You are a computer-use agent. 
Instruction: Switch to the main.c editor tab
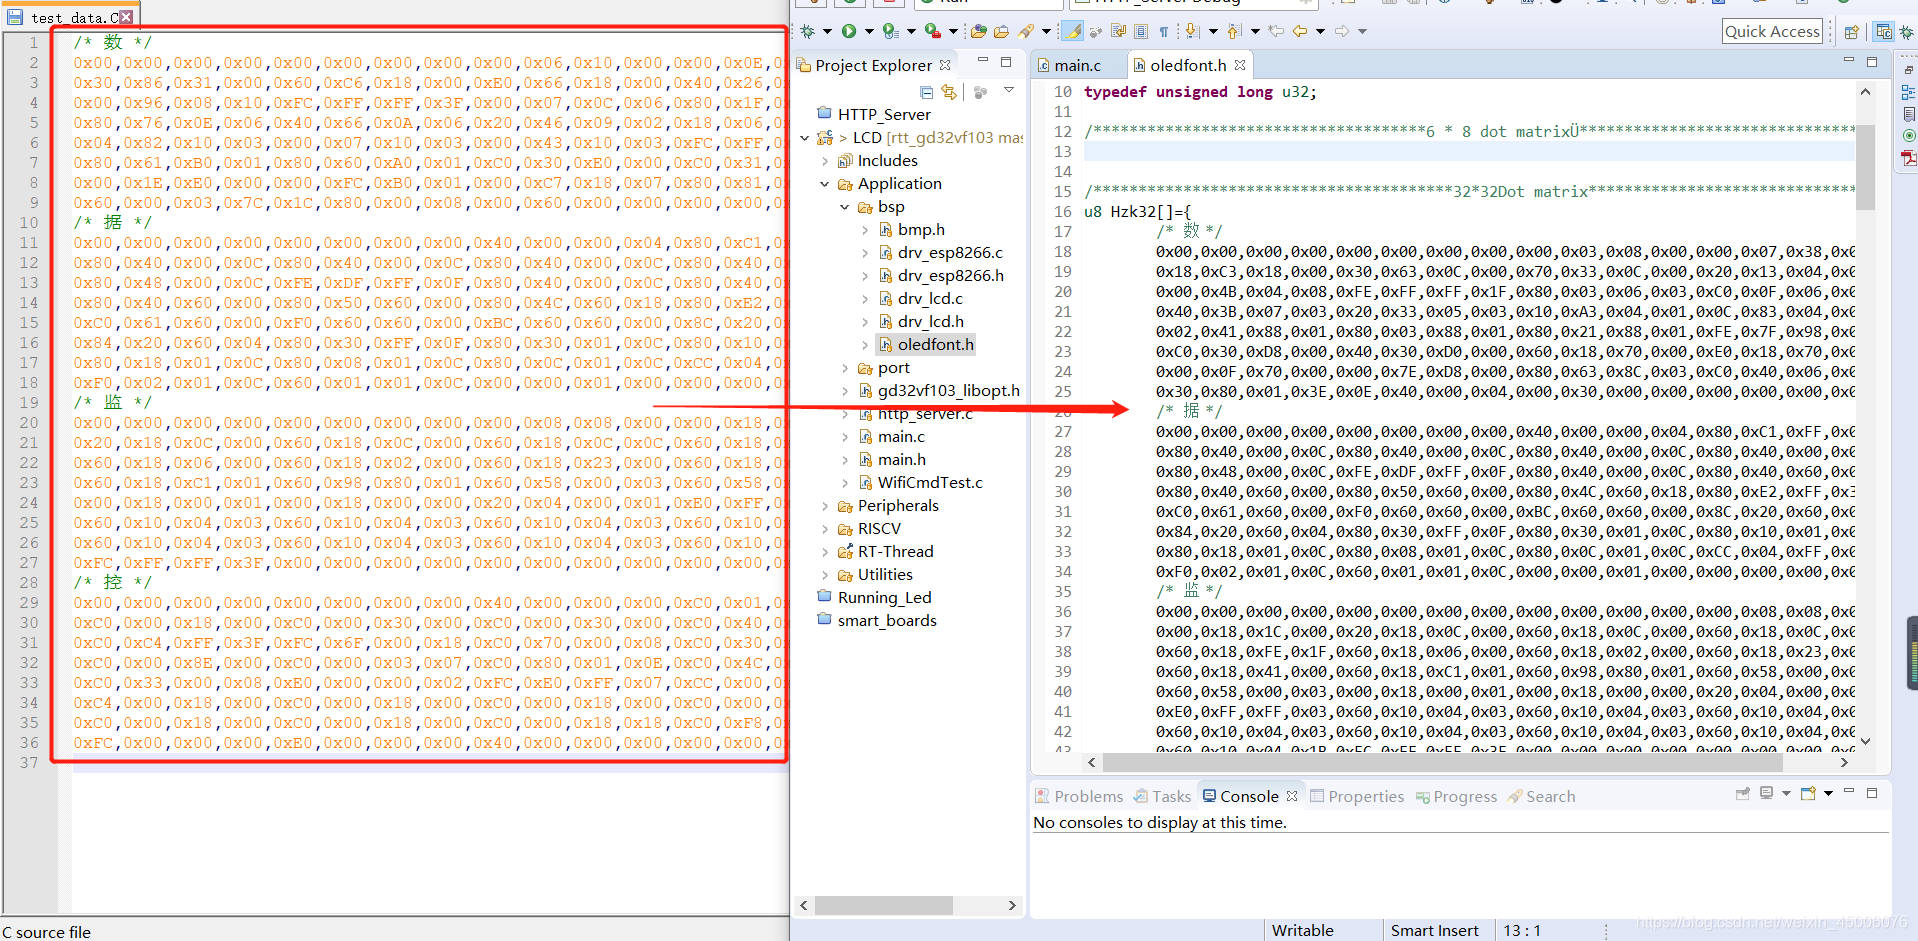pyautogui.click(x=1077, y=65)
